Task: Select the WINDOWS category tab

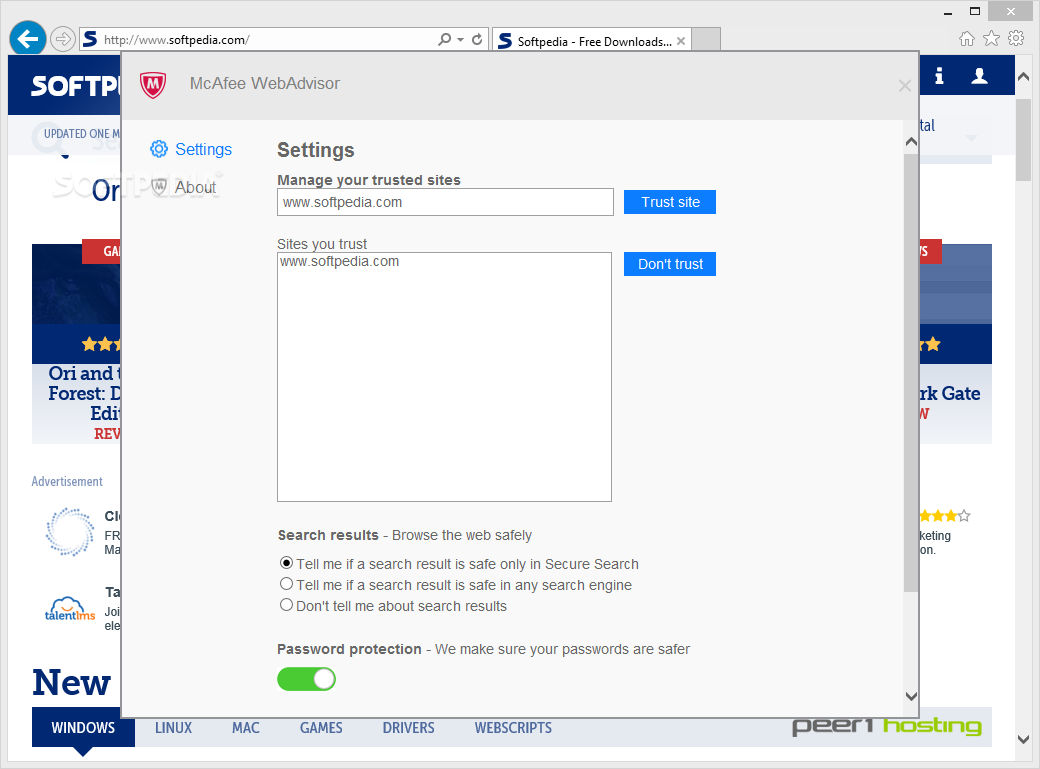Action: tap(83, 728)
